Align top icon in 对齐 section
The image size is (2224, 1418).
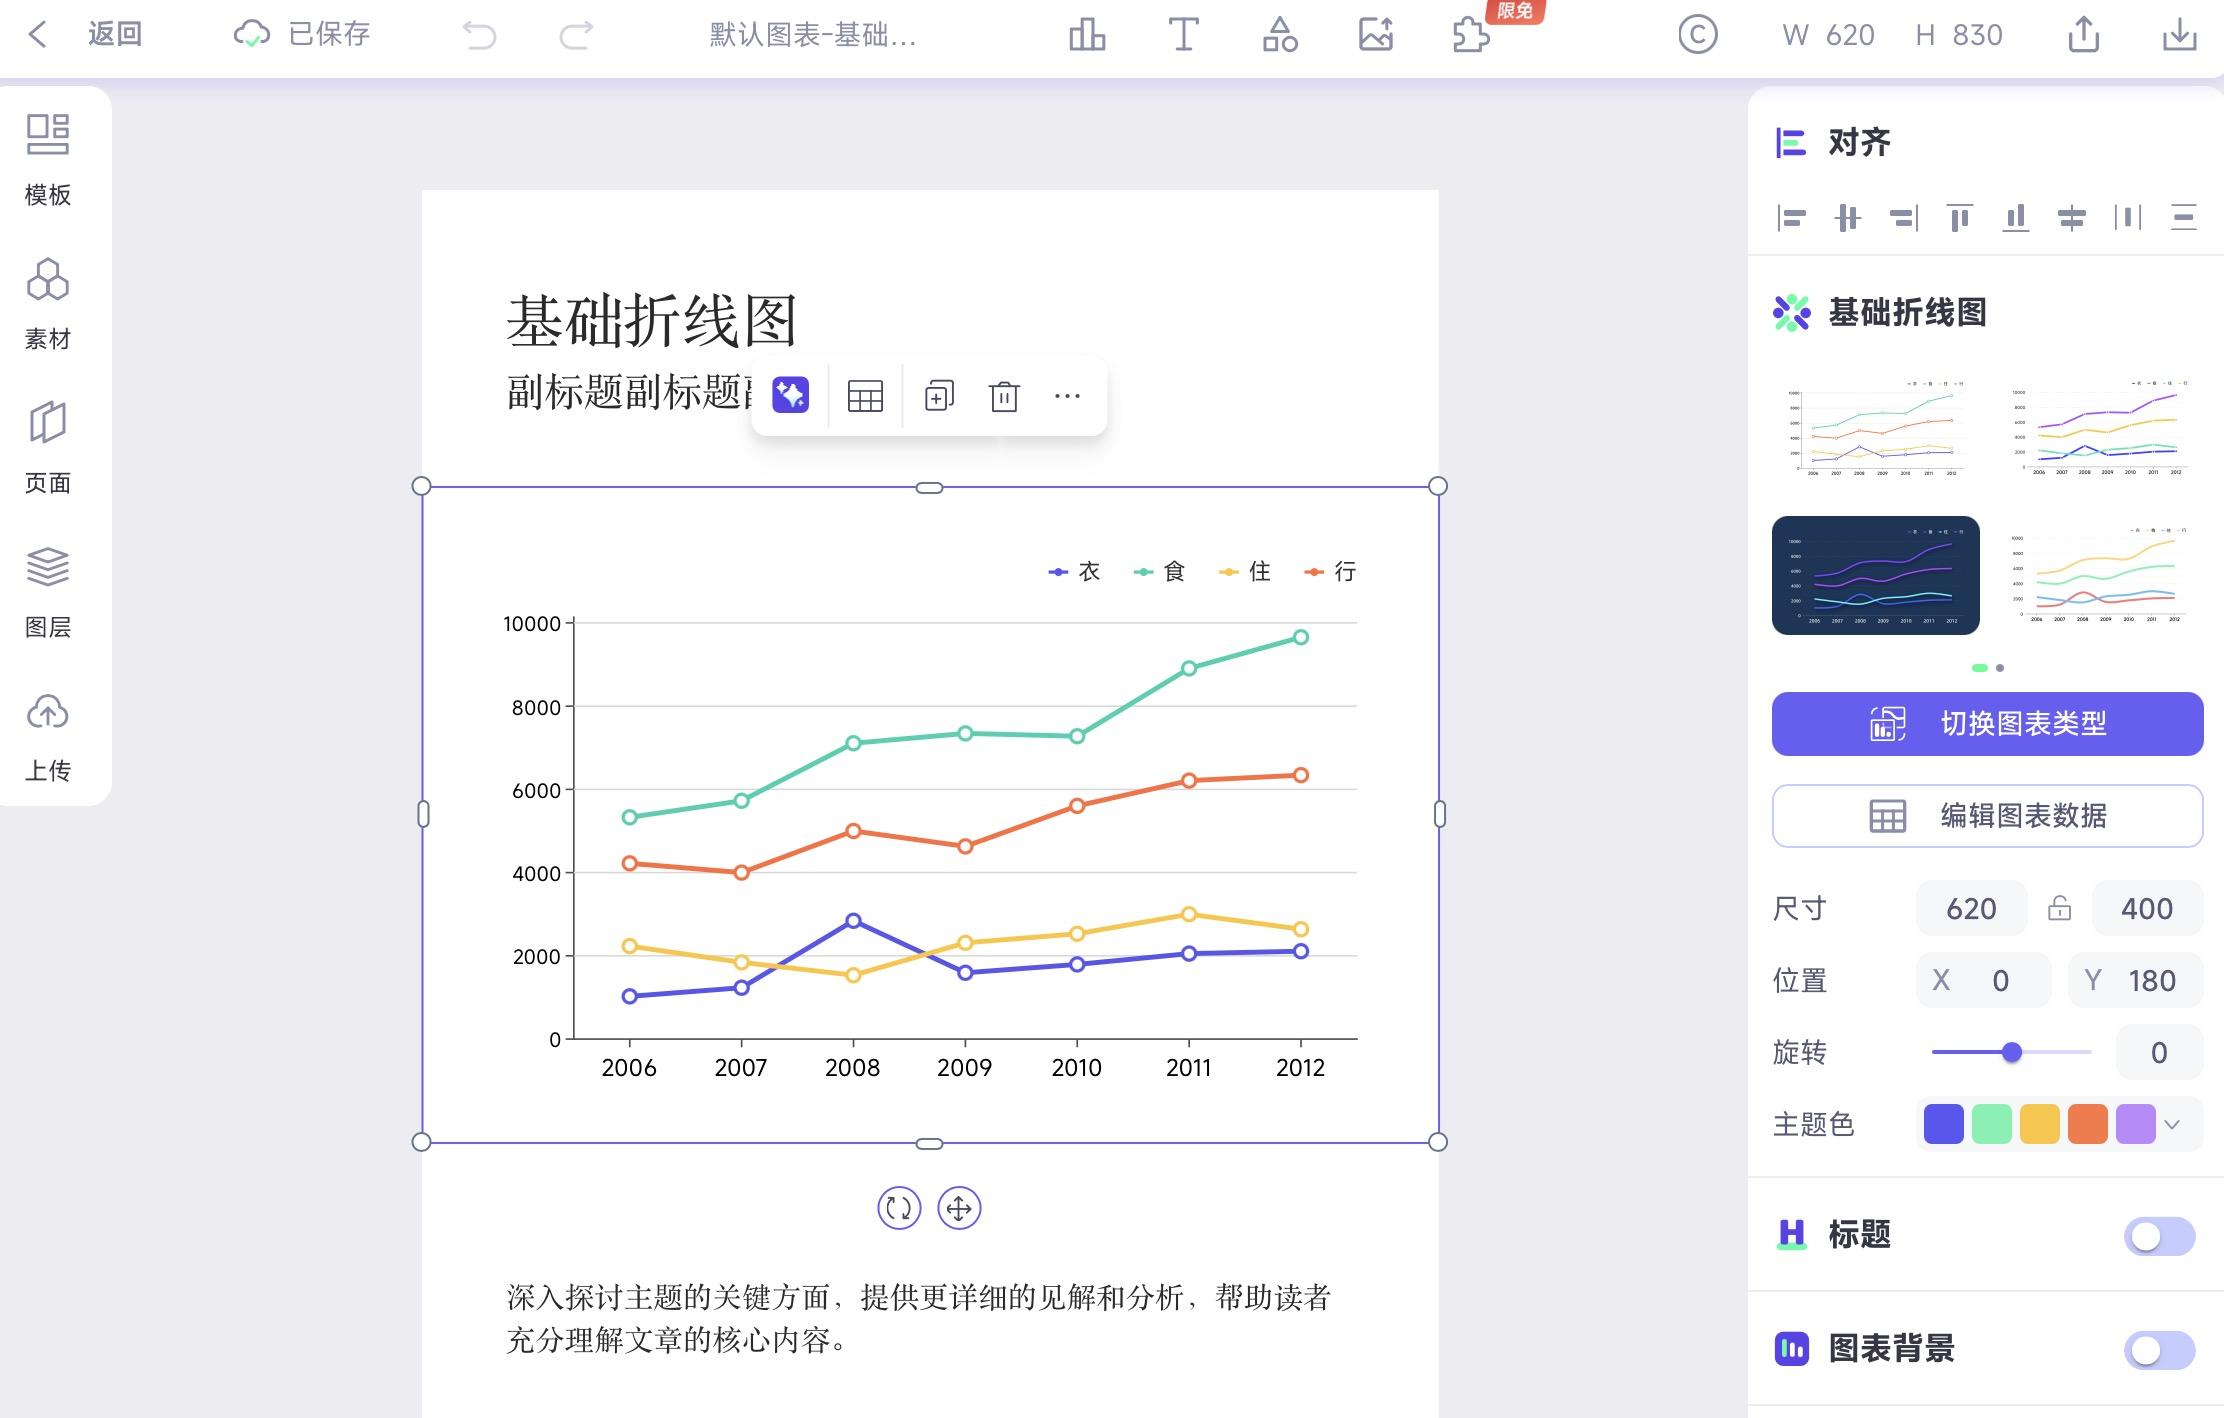[1960, 217]
